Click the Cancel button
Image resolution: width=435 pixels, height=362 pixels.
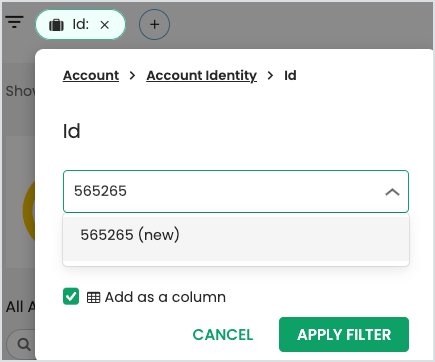click(x=223, y=335)
